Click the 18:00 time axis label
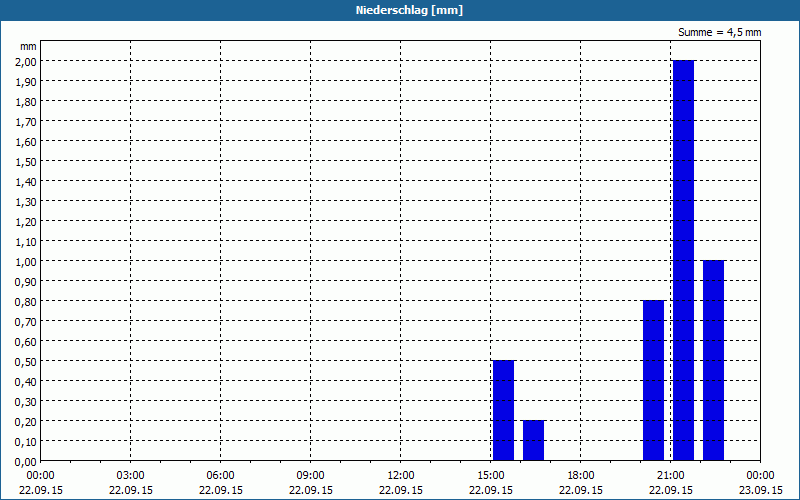 (581, 476)
